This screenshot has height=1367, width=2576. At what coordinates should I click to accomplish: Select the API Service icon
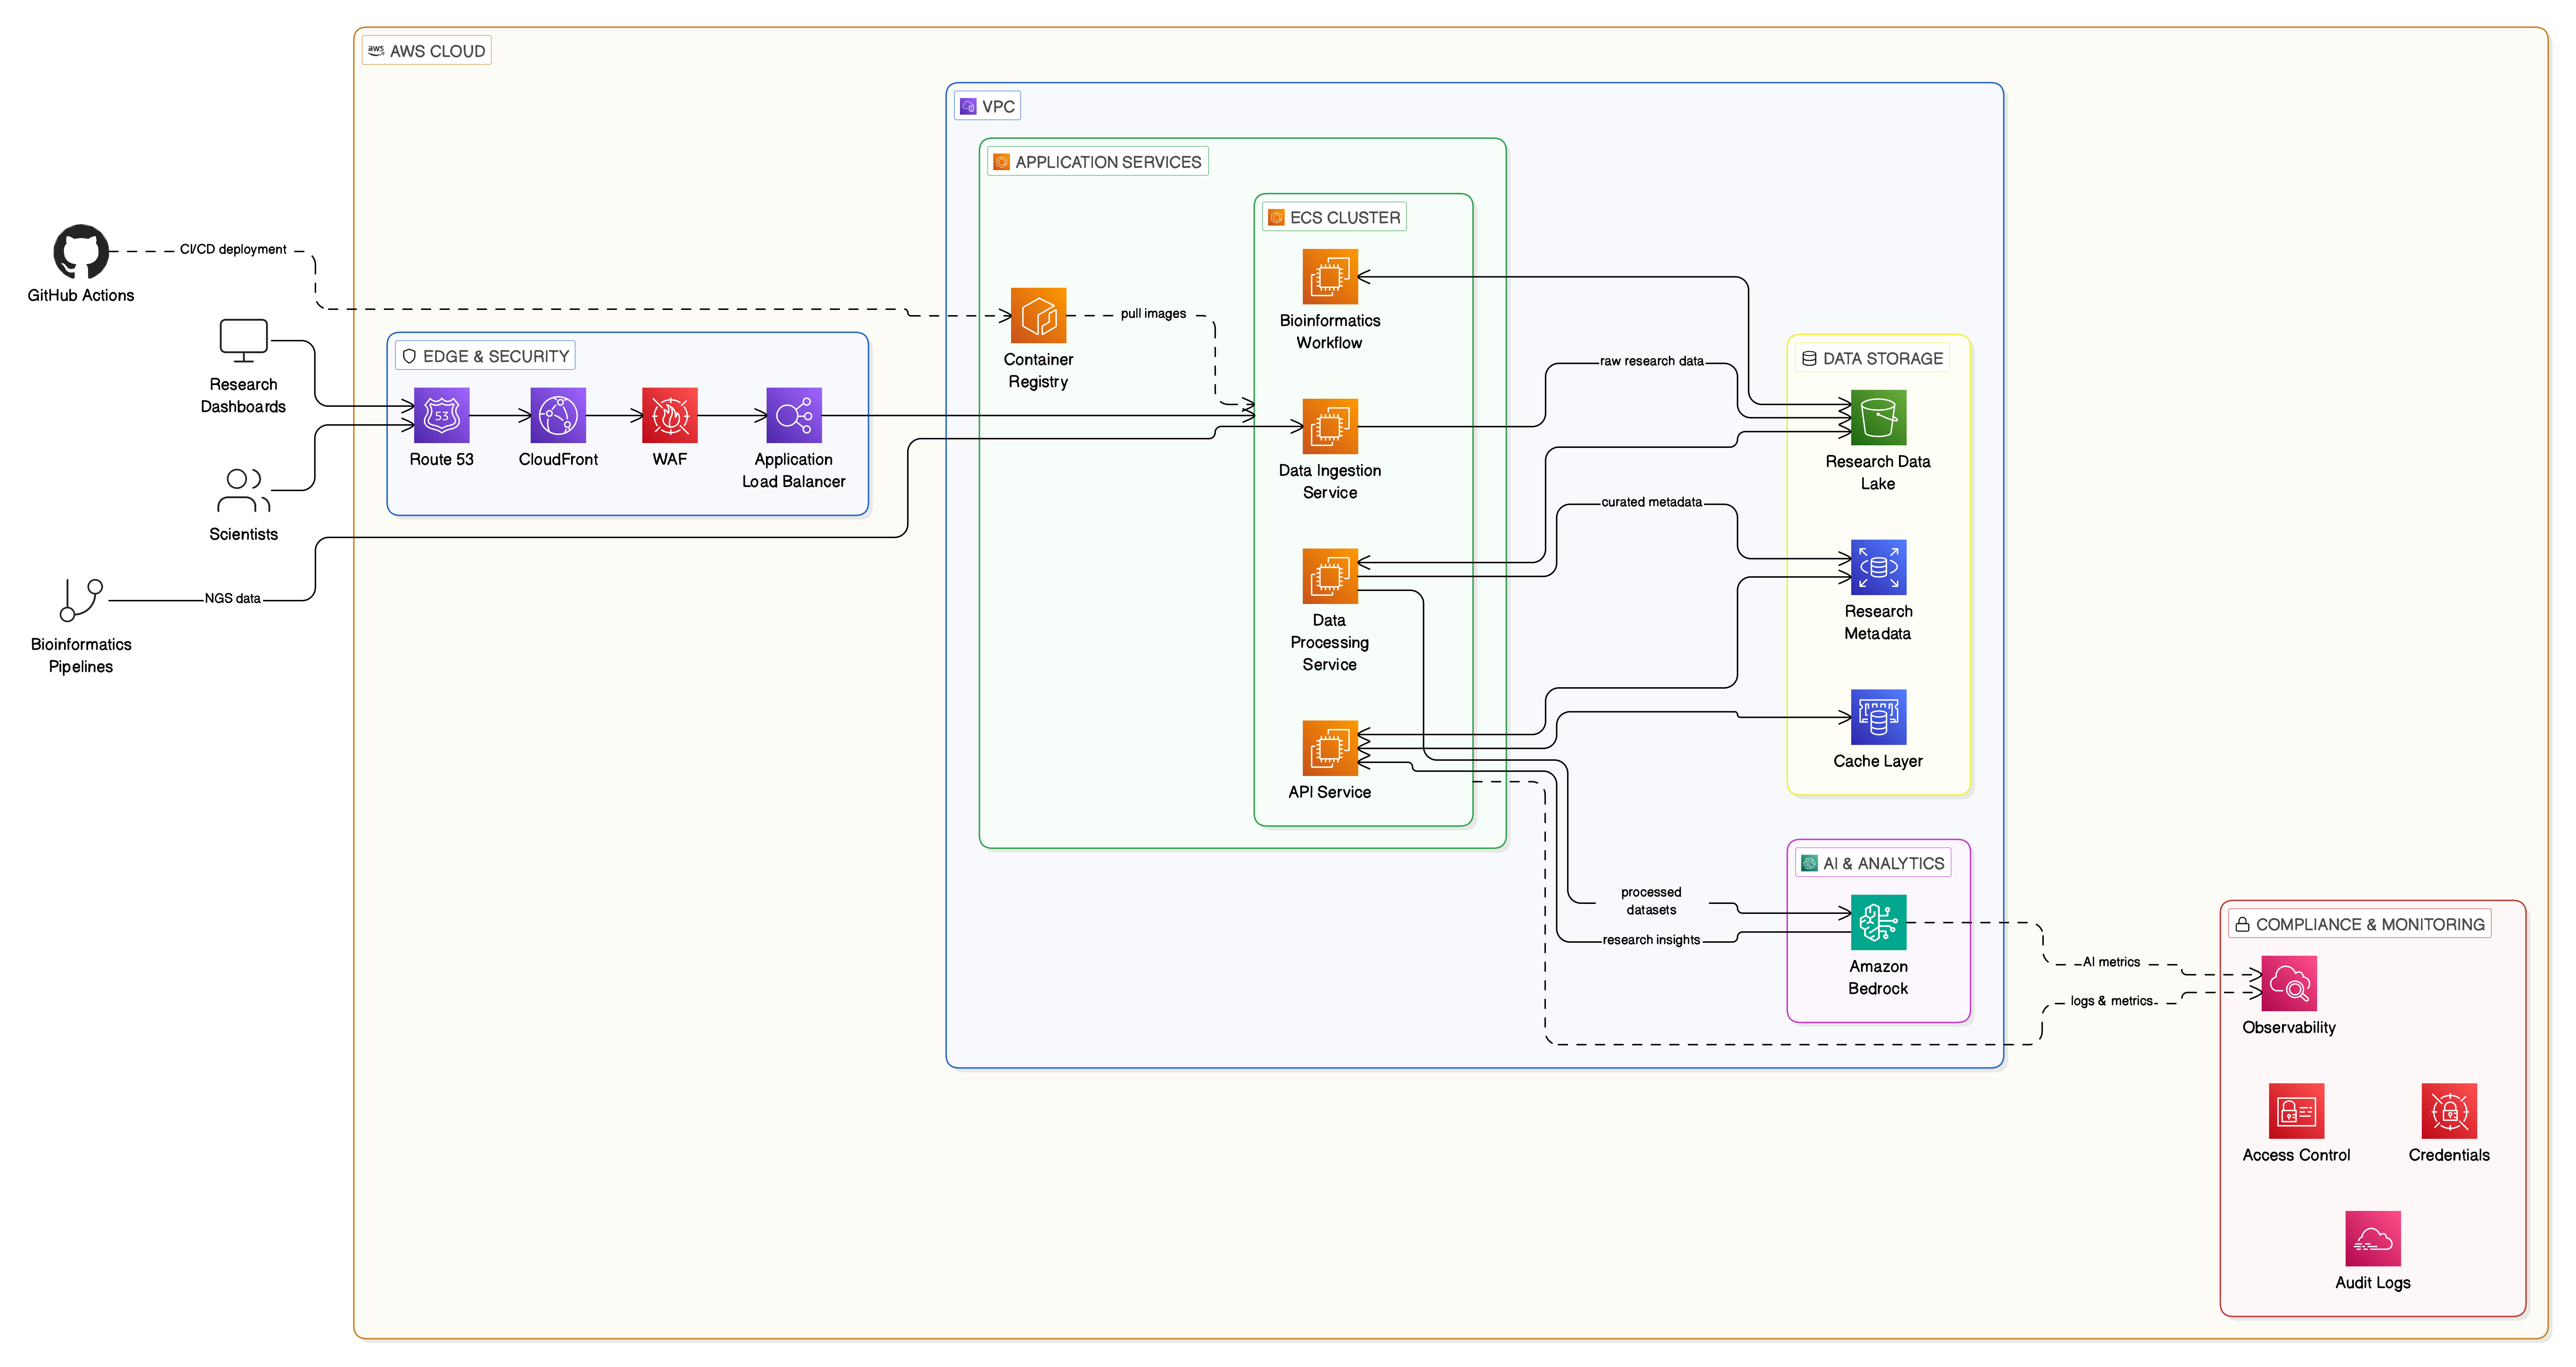pos(1330,748)
